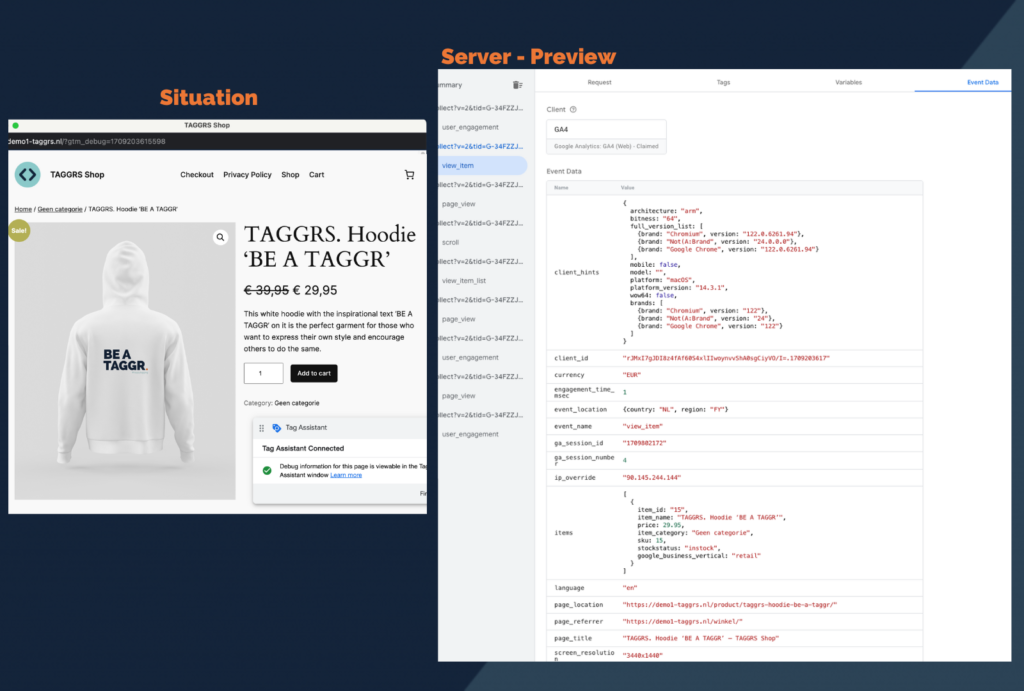The width and height of the screenshot is (1024, 691).
Task: Click the ga_session_id value
Action: tap(645, 443)
